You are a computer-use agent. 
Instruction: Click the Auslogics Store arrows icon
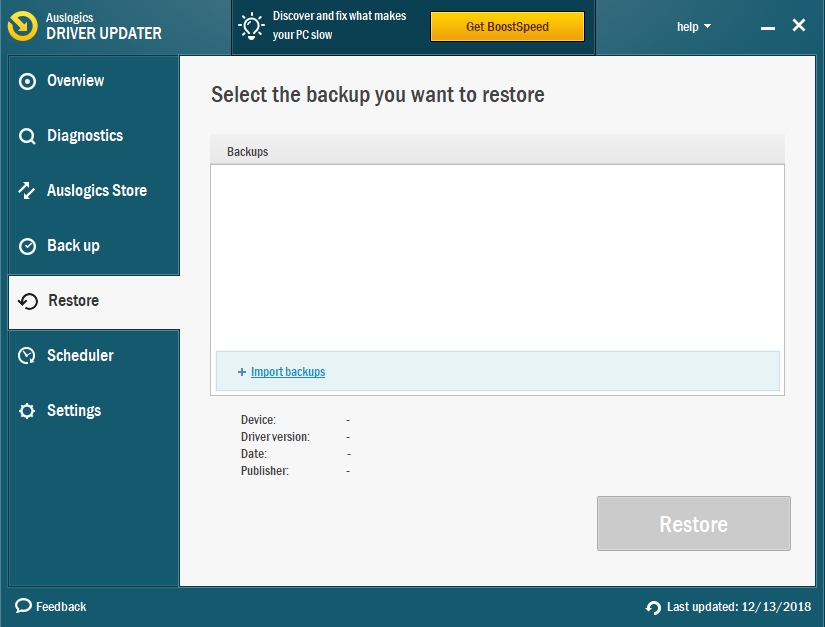[28, 191]
